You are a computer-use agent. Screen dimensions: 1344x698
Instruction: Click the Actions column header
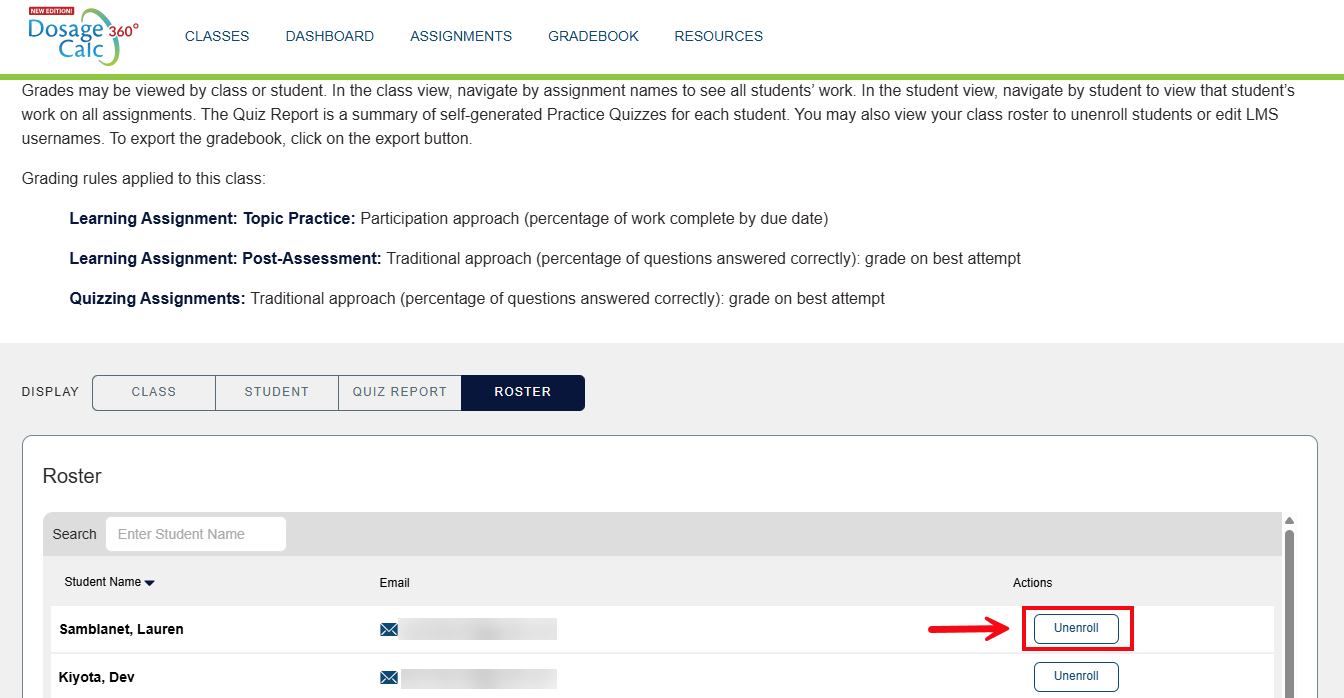click(1032, 582)
